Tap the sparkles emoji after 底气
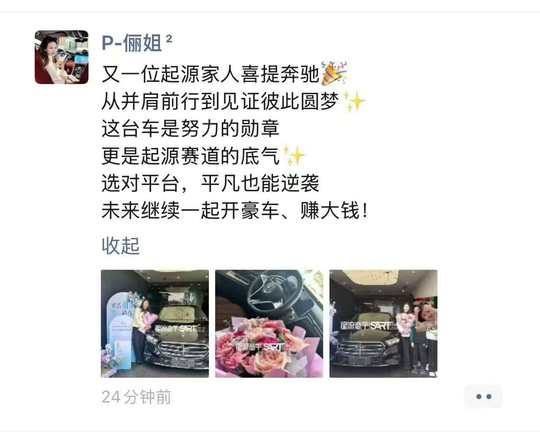540x438 pixels. 294,156
